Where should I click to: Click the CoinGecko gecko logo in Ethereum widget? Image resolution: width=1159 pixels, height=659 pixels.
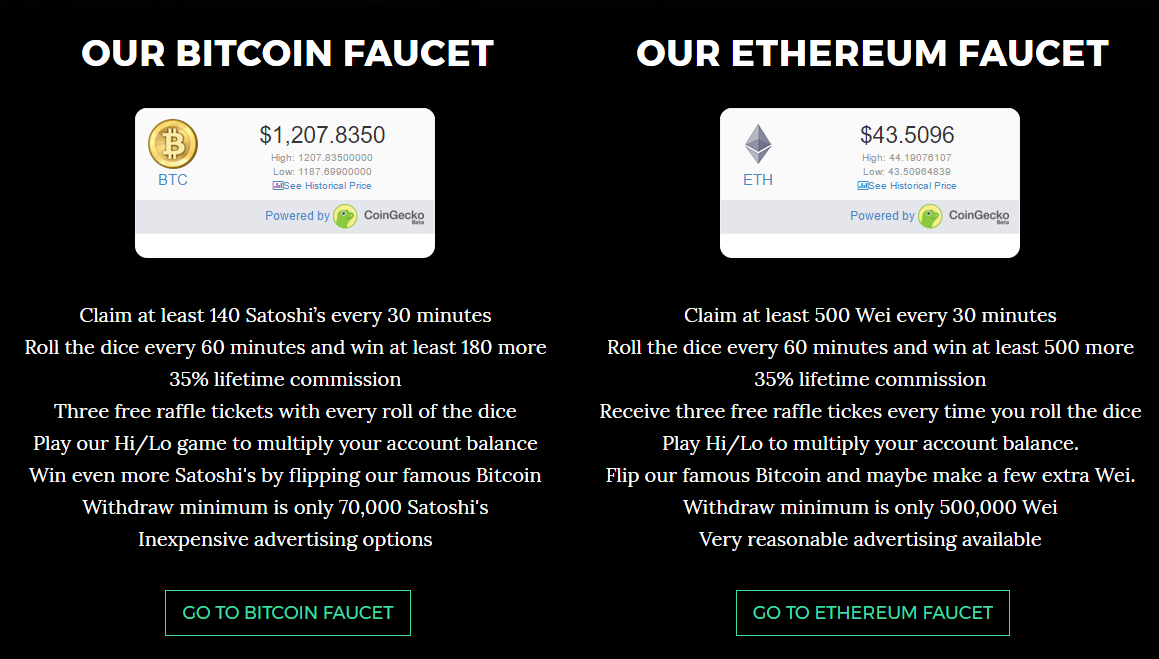point(930,216)
